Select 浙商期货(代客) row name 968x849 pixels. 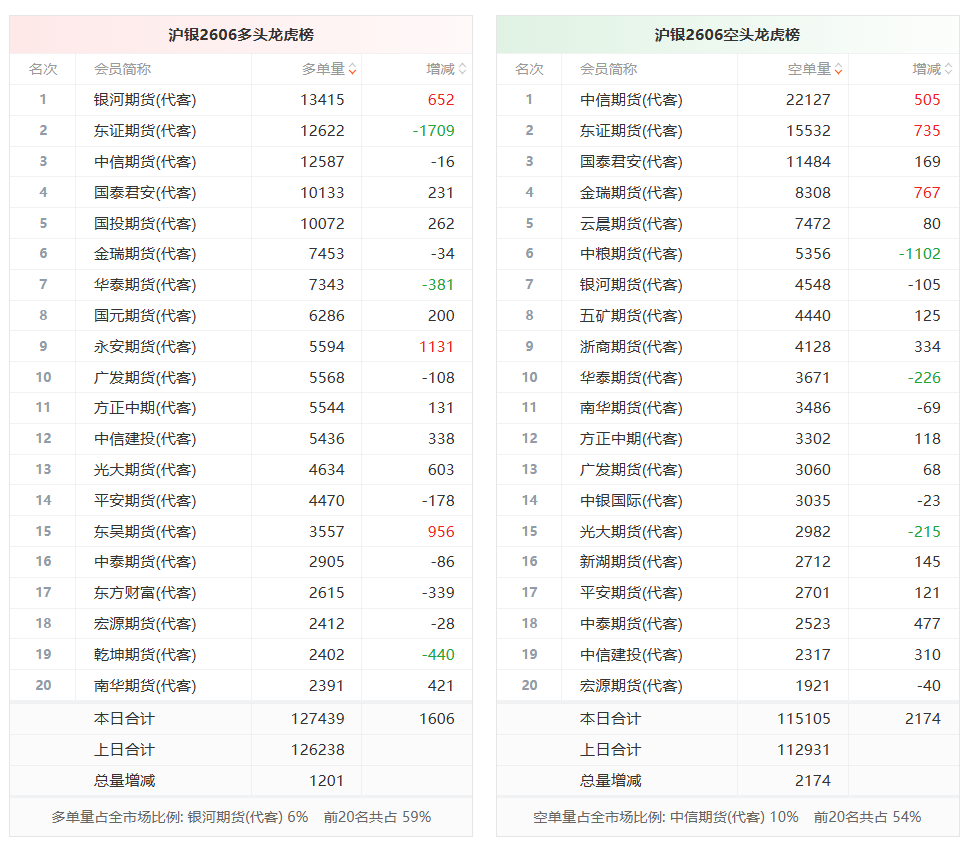tap(632, 346)
